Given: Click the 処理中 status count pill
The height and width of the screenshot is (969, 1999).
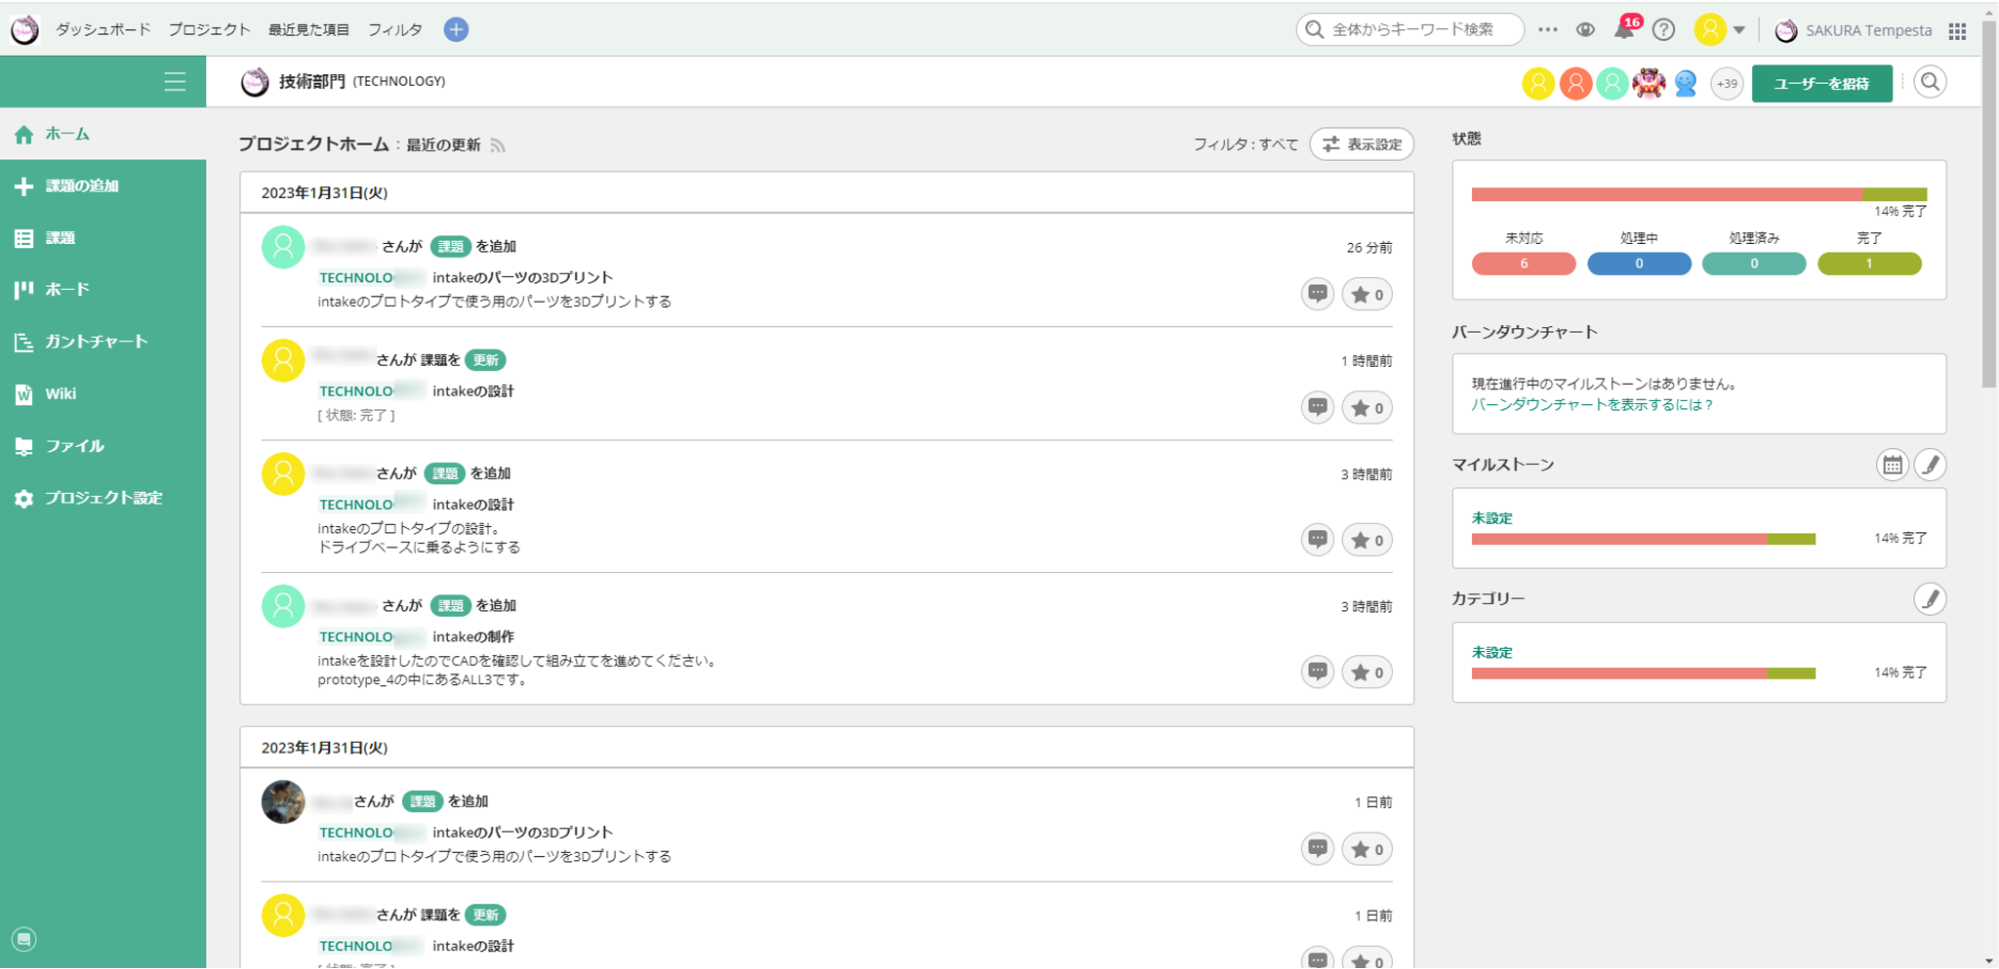Looking at the screenshot, I should tap(1639, 264).
